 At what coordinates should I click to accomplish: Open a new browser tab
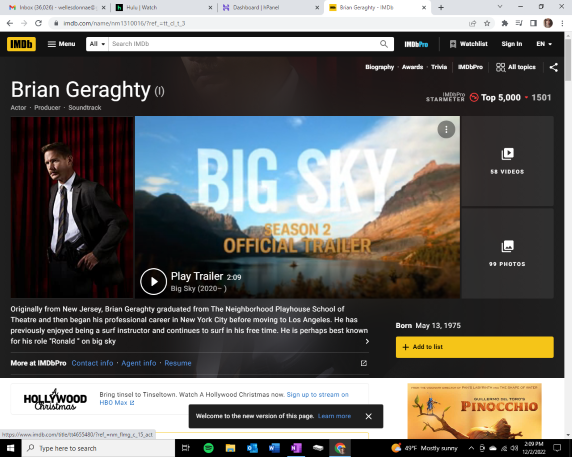441,7
